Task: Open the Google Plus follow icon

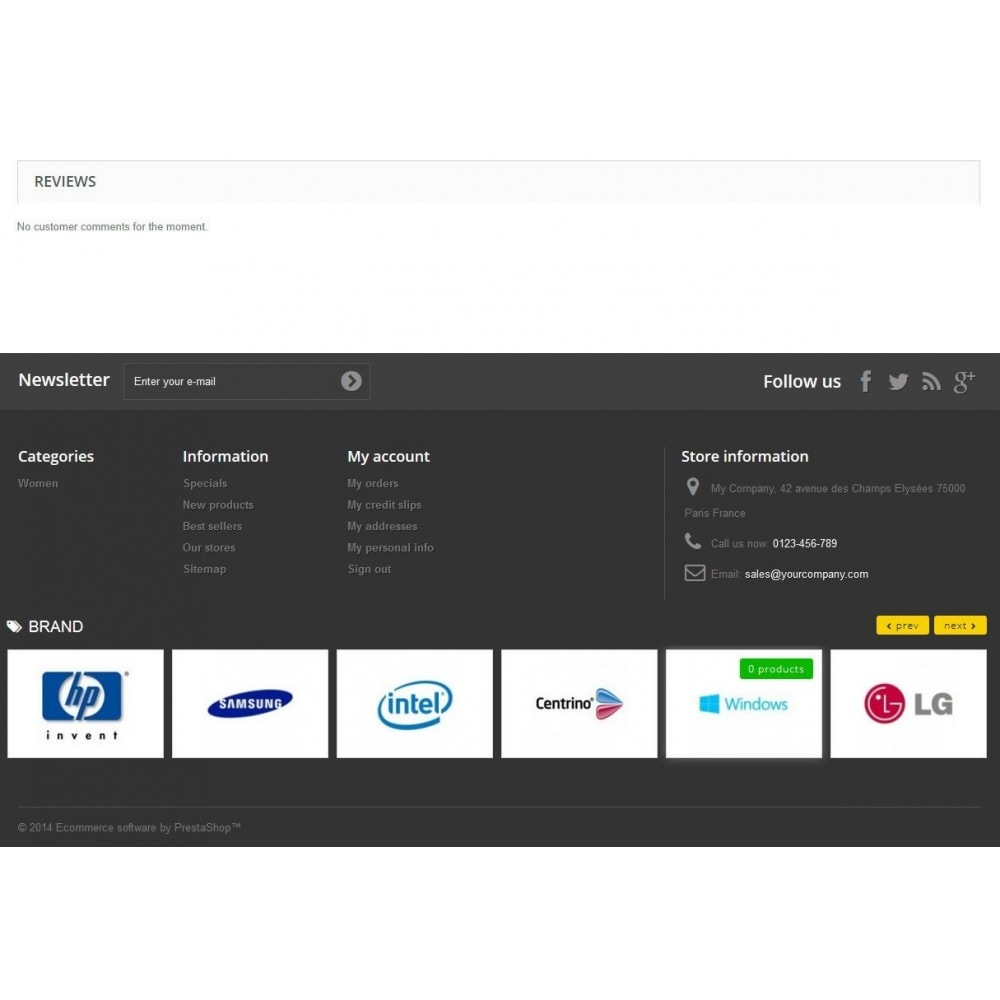Action: 964,381
